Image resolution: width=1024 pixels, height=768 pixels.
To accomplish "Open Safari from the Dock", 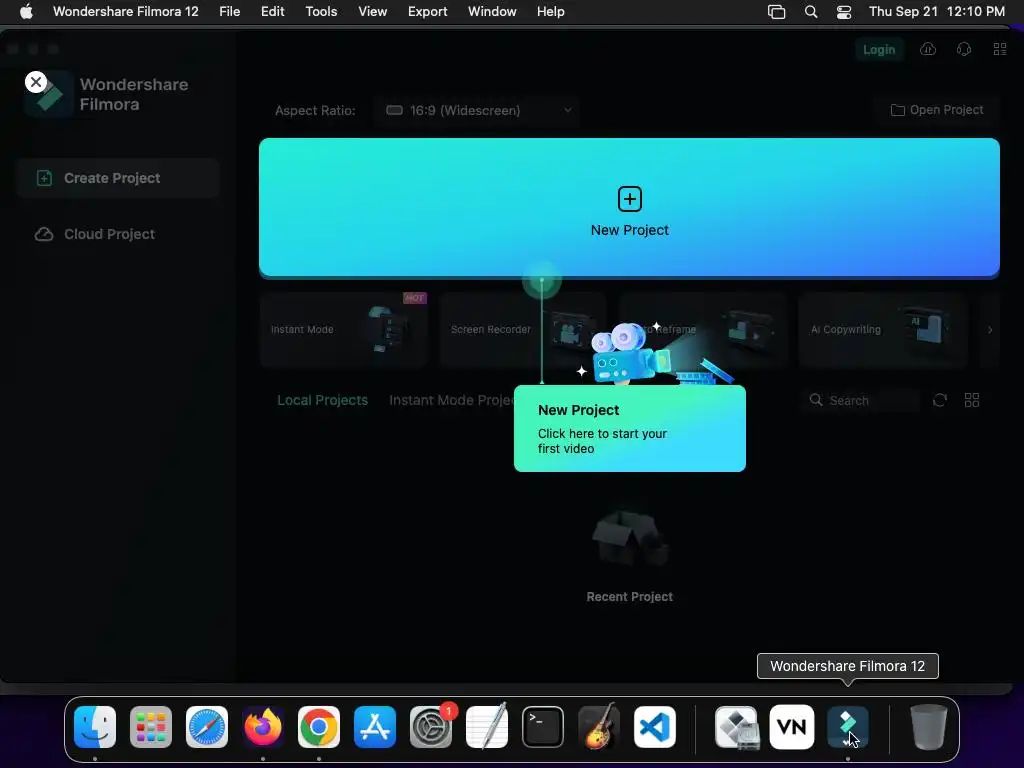I will tap(207, 727).
